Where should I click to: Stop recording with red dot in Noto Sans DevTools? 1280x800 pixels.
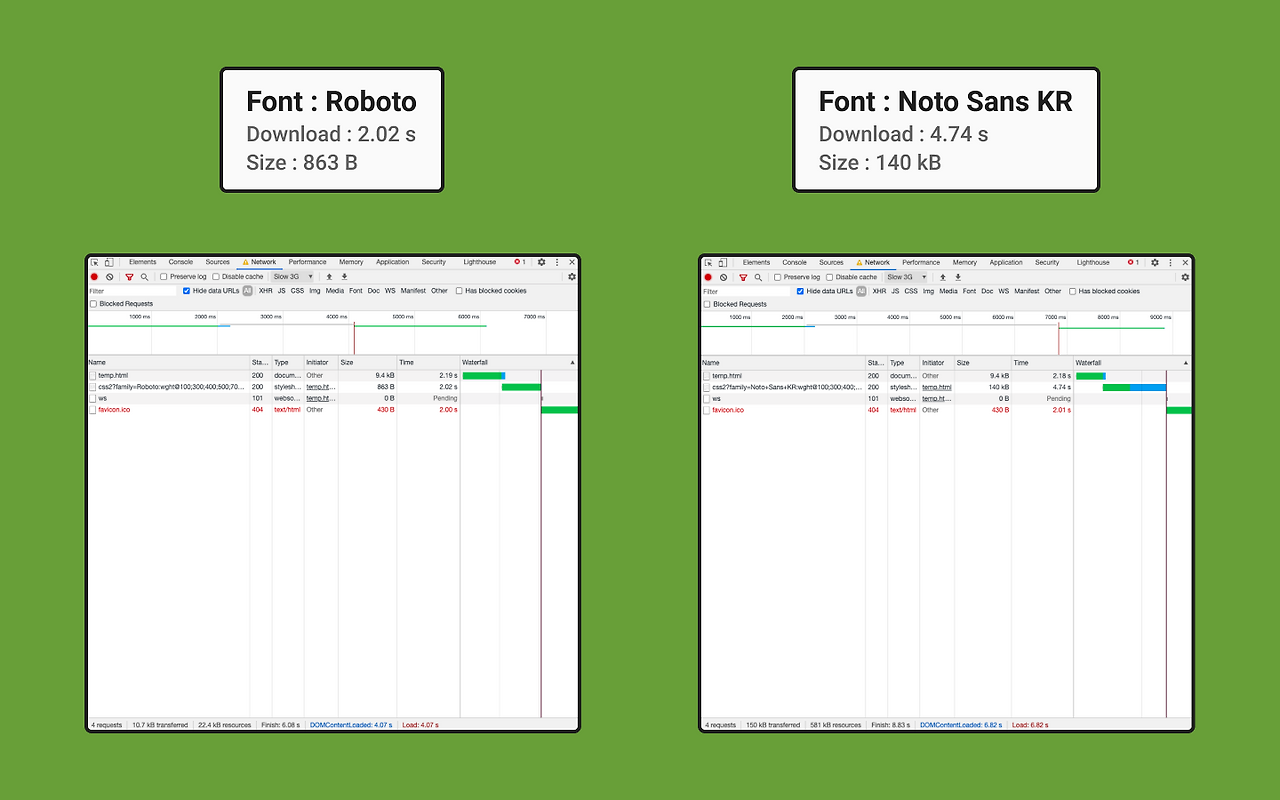pos(708,277)
